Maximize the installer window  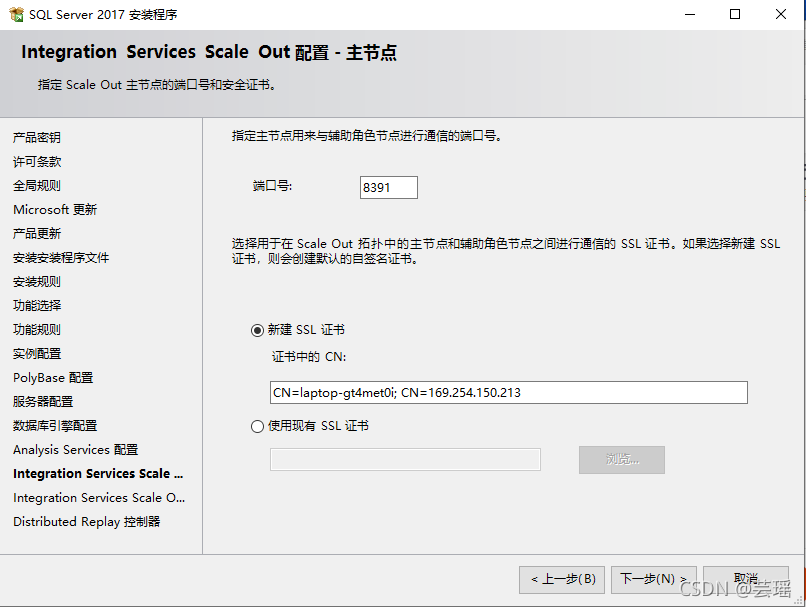point(735,14)
